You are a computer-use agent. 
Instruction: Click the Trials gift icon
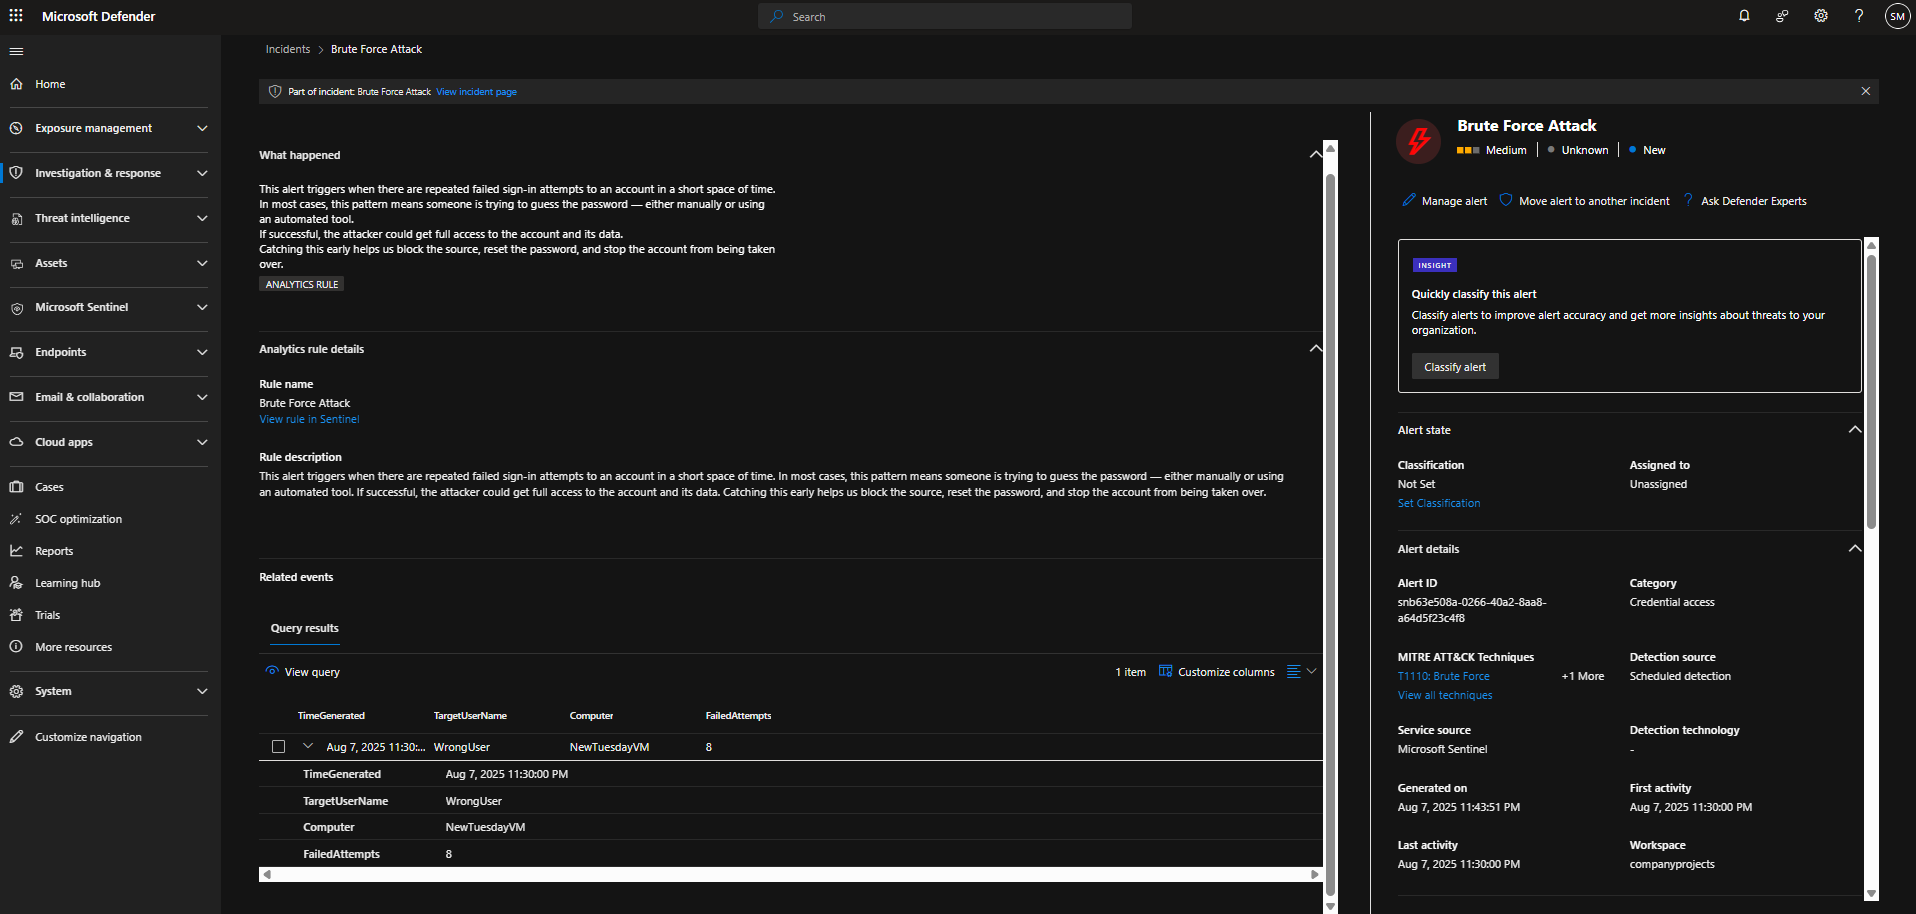(x=16, y=615)
